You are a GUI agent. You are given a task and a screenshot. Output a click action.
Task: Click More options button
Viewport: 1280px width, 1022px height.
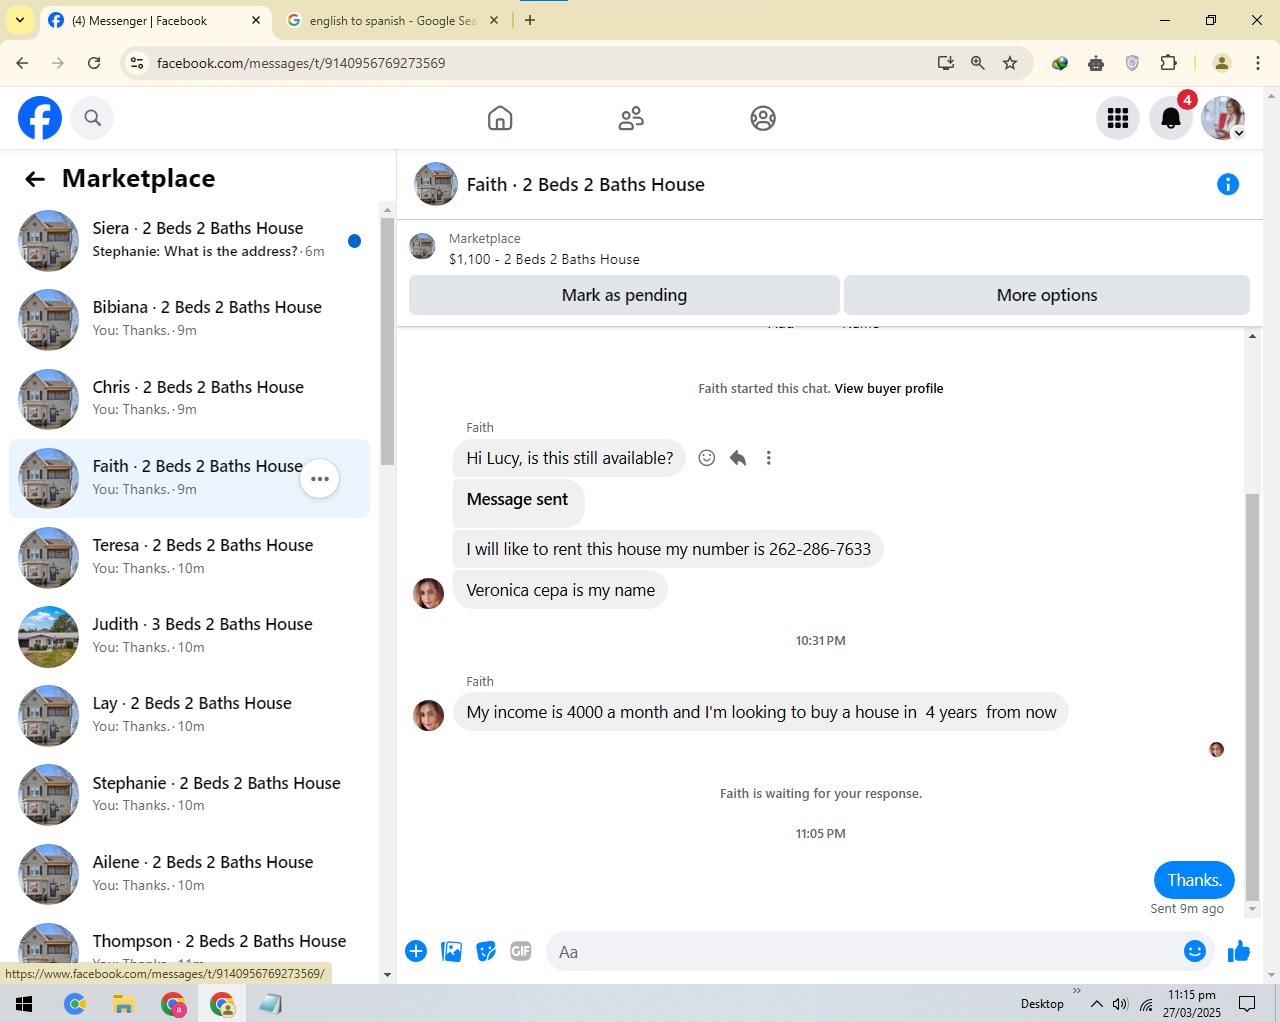(x=1047, y=295)
